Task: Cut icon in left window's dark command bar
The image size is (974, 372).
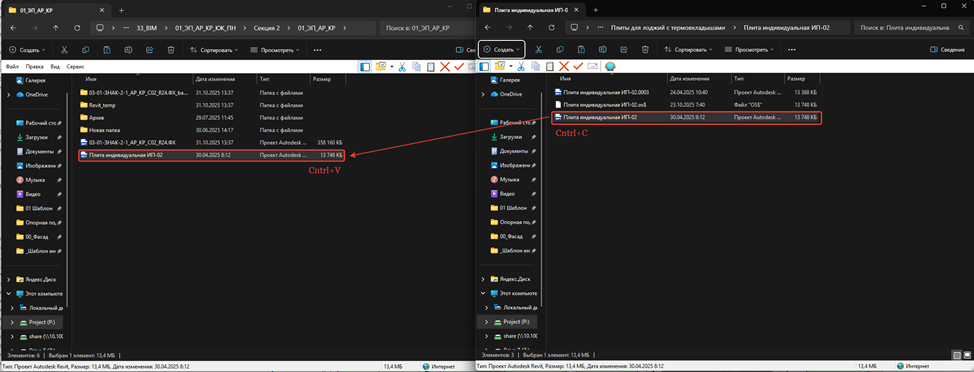Action: [64, 50]
